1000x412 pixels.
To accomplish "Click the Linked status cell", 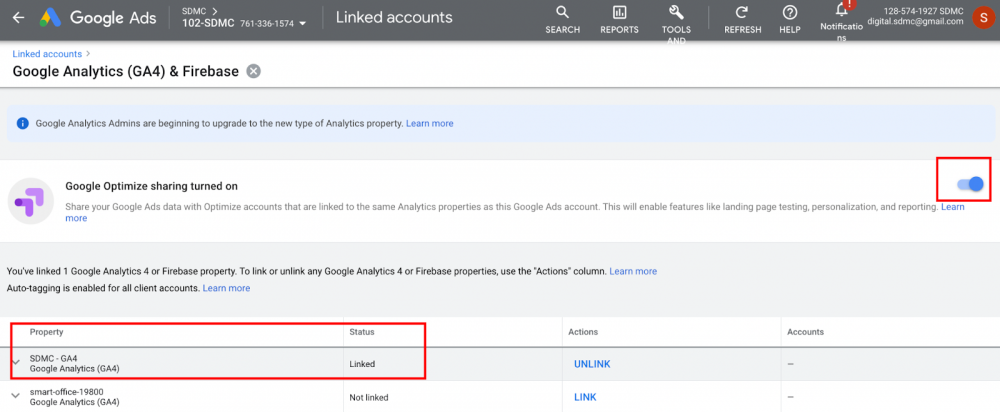I will (362, 364).
